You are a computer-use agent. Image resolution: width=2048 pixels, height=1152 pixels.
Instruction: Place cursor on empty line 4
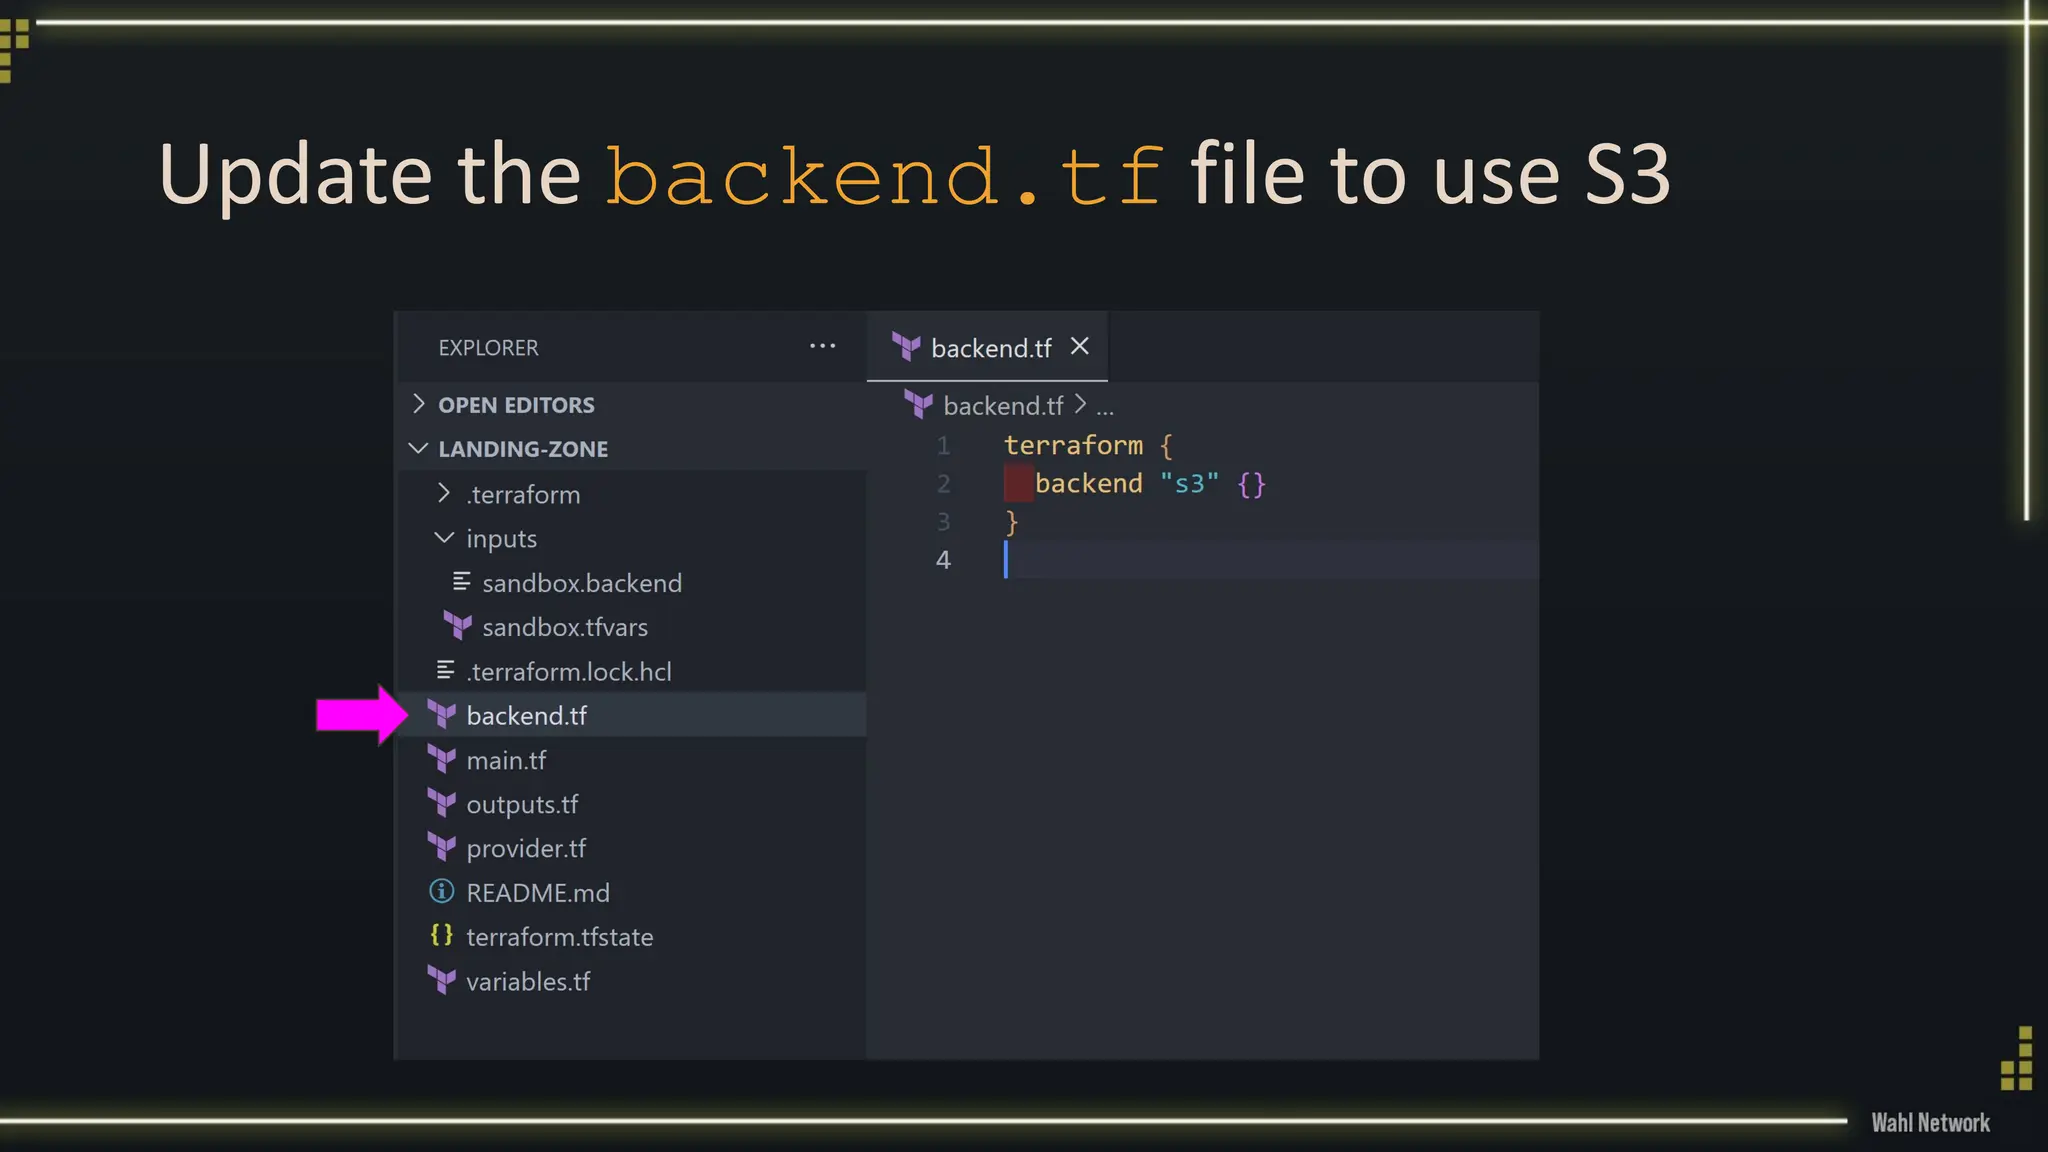point(1270,560)
